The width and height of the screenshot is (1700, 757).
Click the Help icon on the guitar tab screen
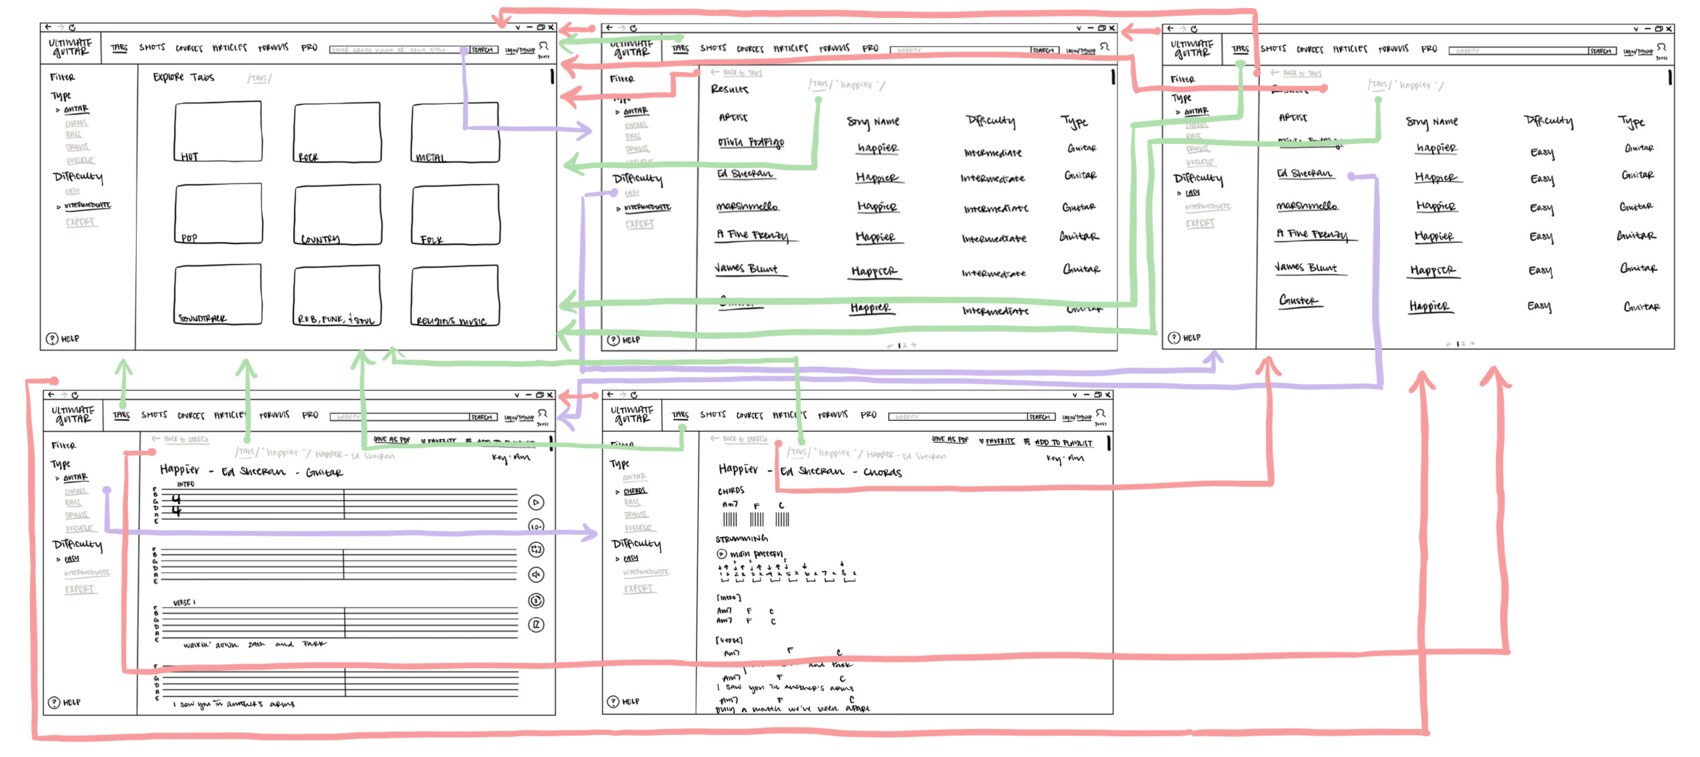(54, 703)
